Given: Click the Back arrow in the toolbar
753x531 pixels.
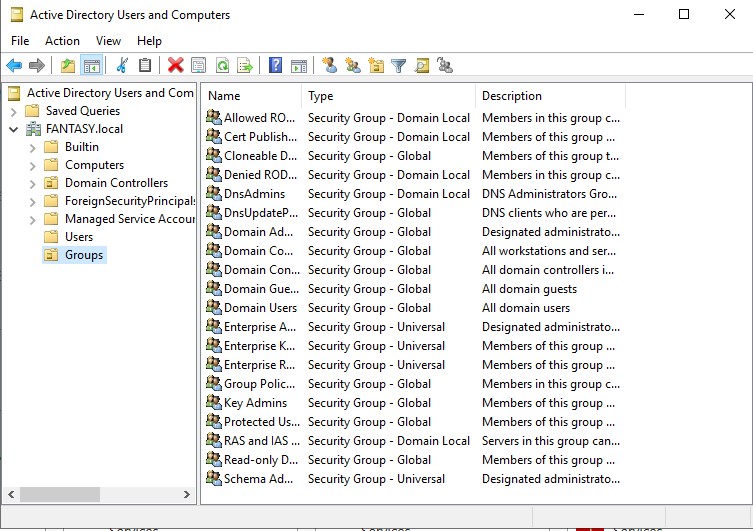Looking at the screenshot, I should tap(14, 65).
